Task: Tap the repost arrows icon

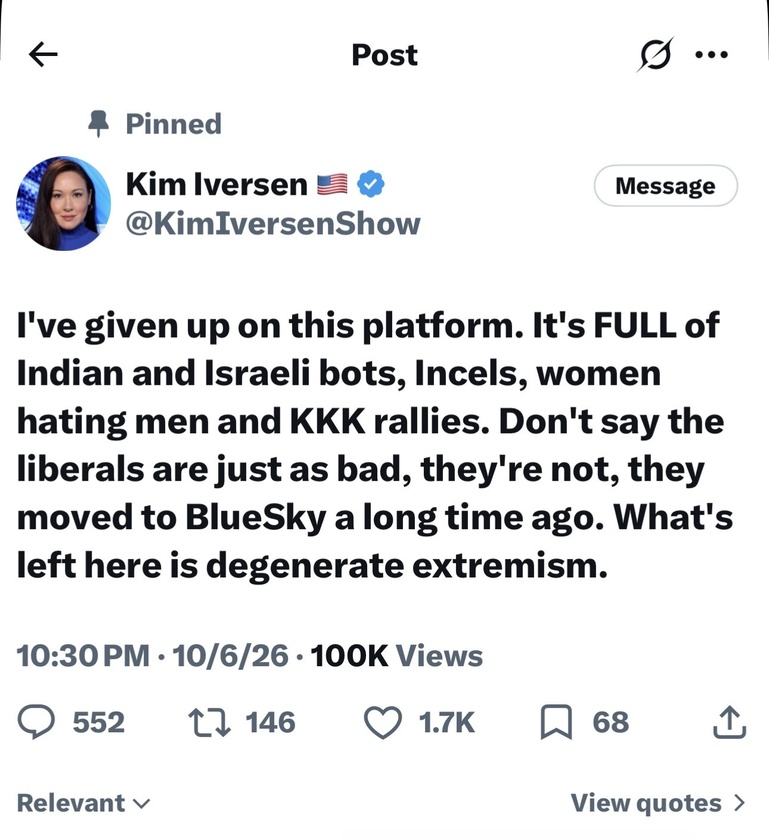Action: click(209, 722)
